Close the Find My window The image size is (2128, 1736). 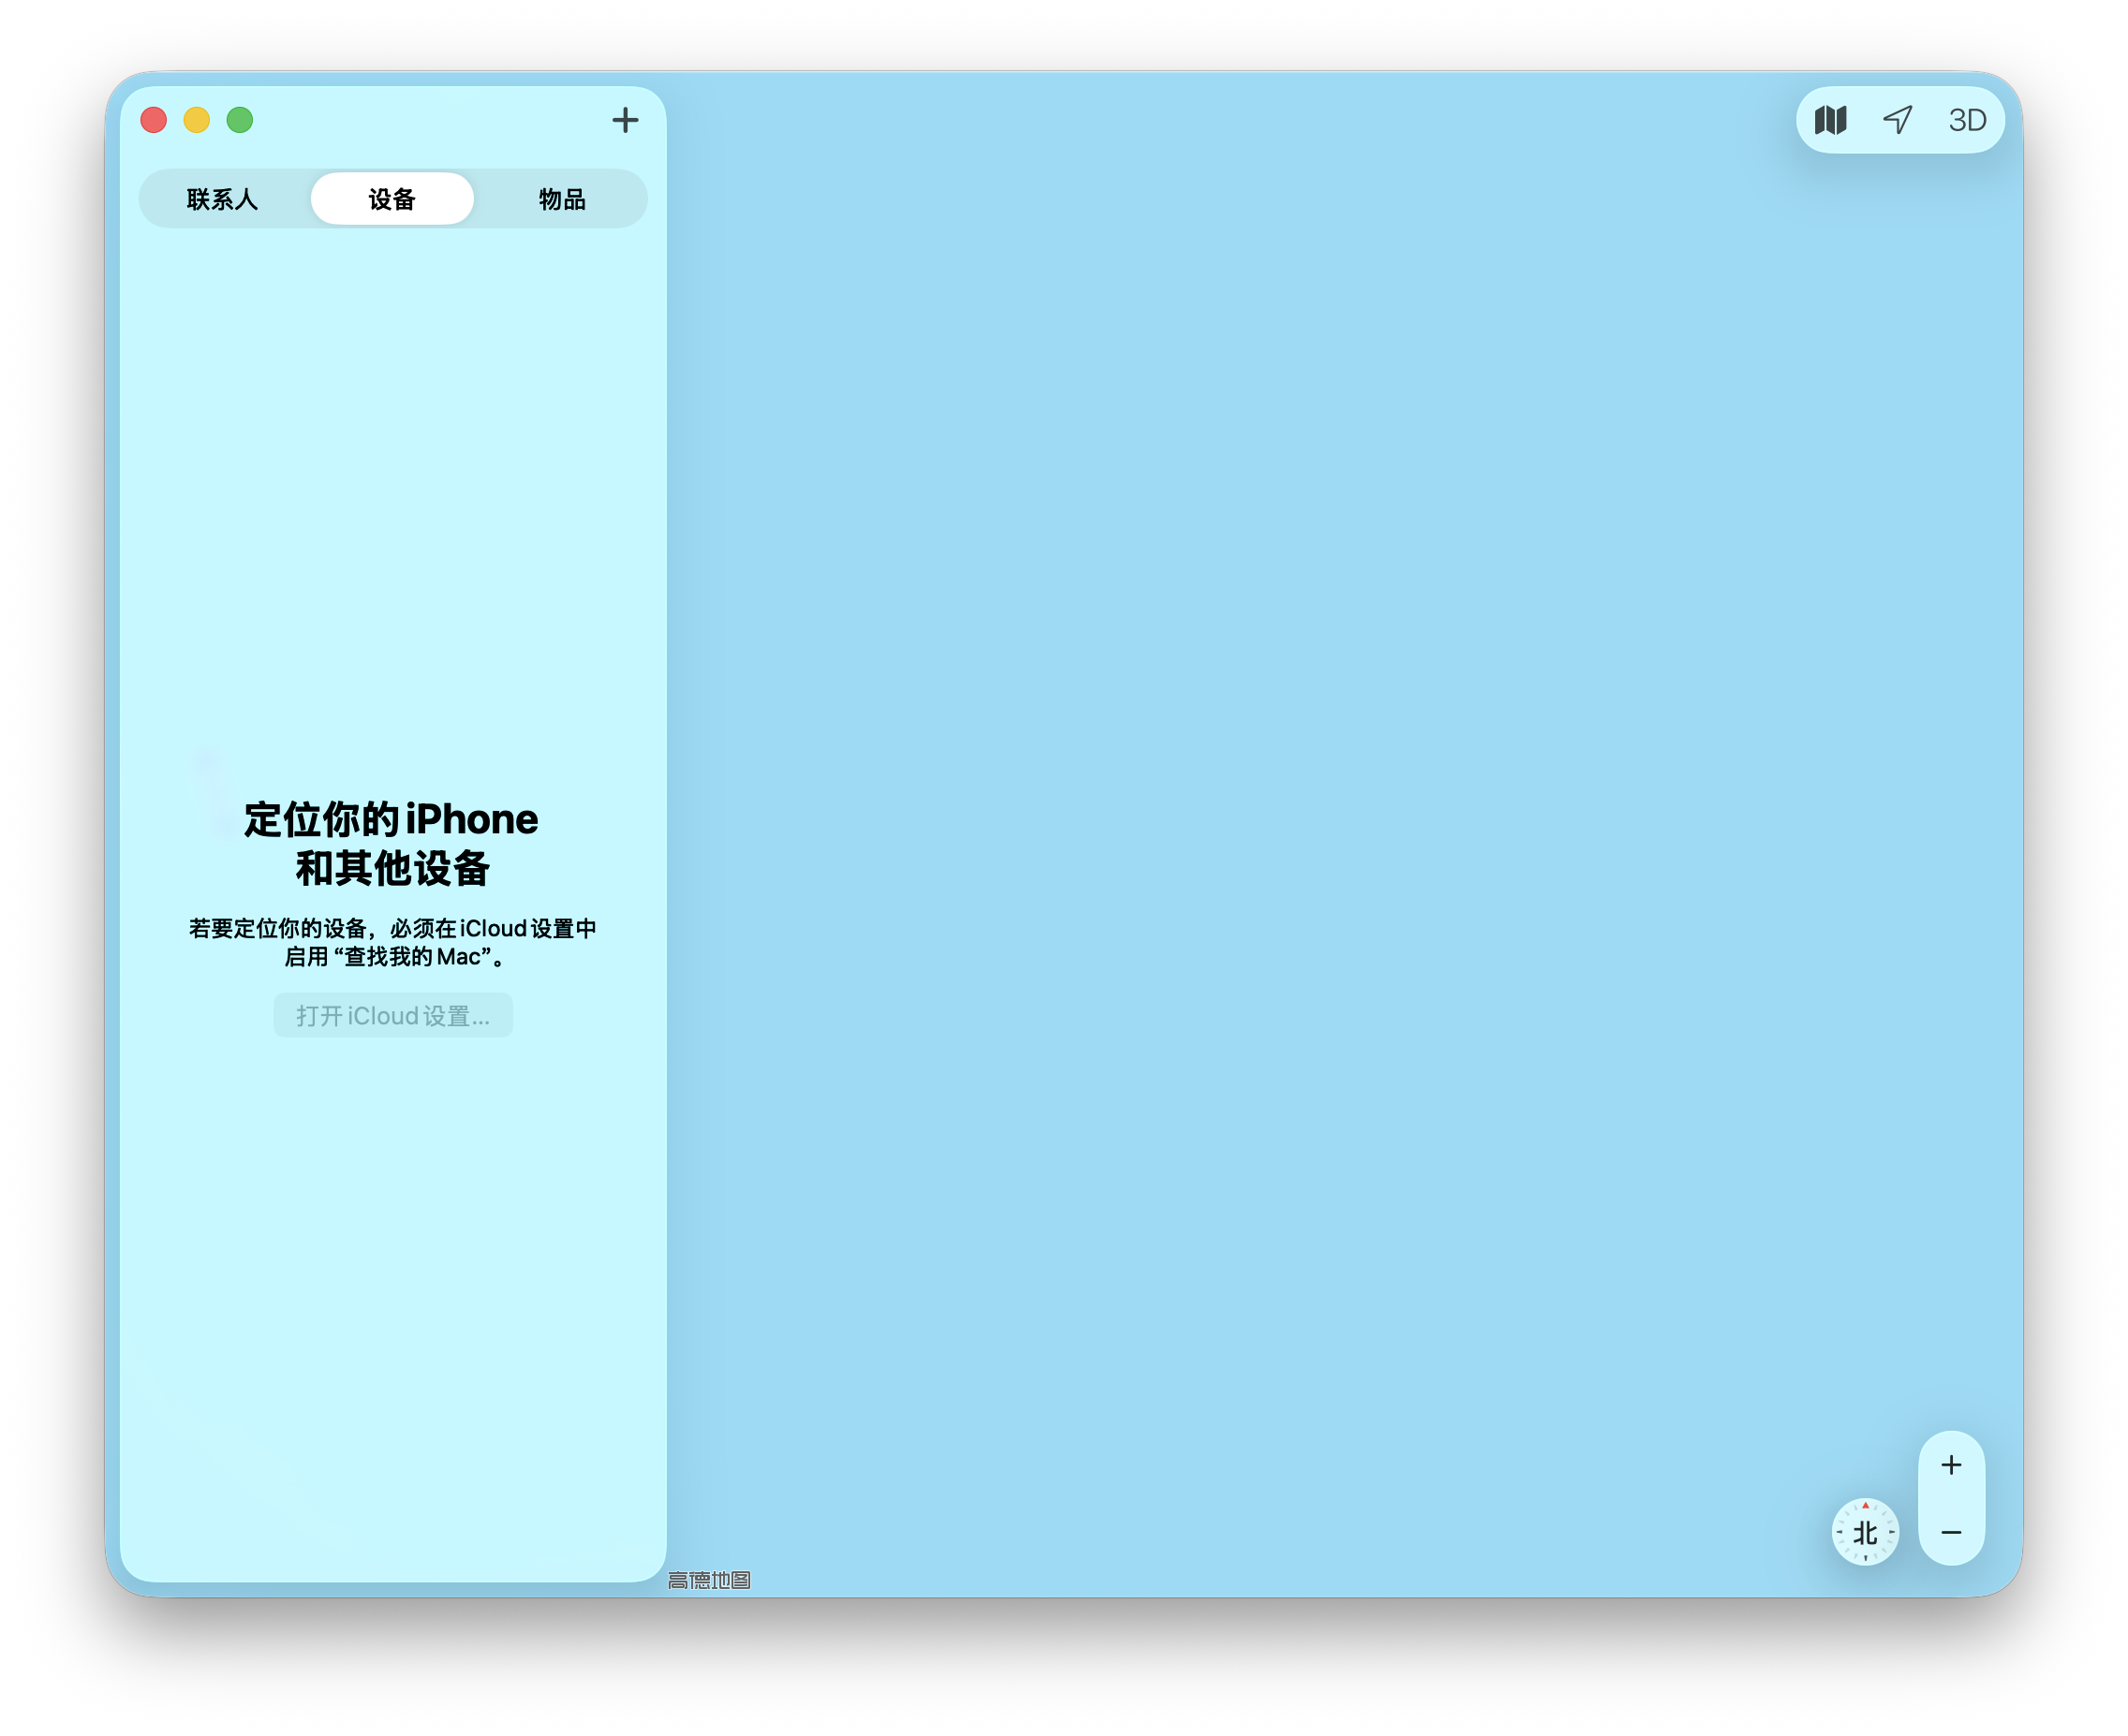tap(154, 120)
